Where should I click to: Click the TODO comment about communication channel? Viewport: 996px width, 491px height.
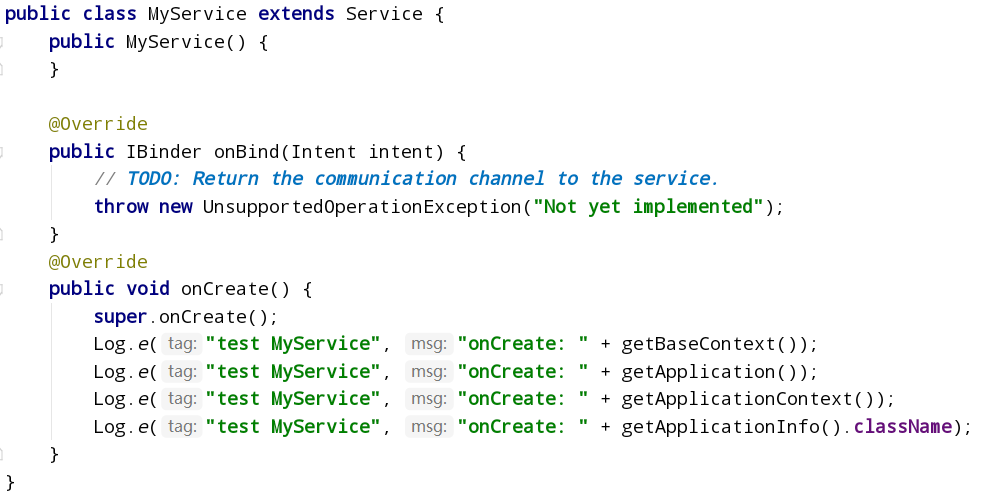(407, 179)
